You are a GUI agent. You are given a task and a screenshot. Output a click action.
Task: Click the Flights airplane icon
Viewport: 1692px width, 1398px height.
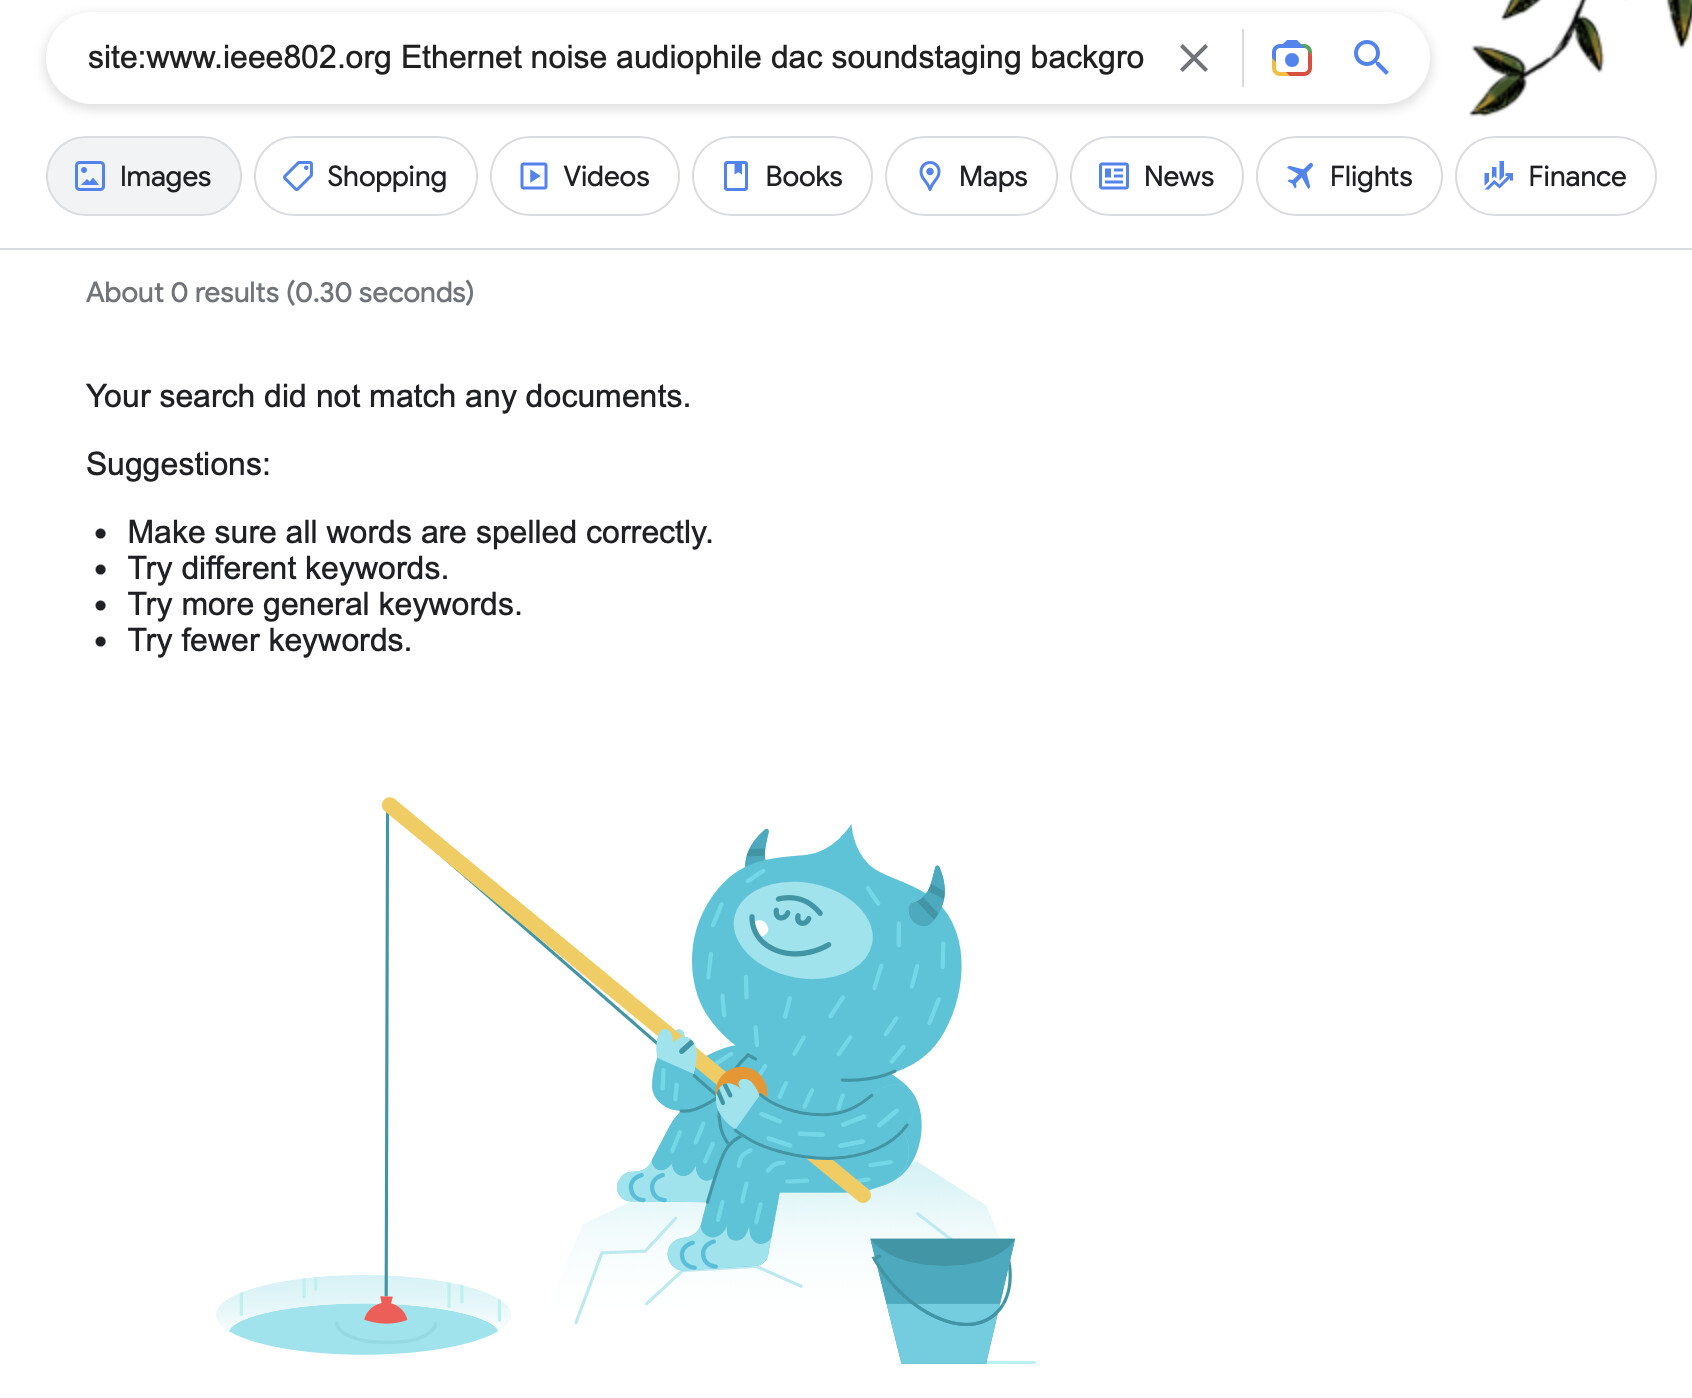[x=1300, y=176]
